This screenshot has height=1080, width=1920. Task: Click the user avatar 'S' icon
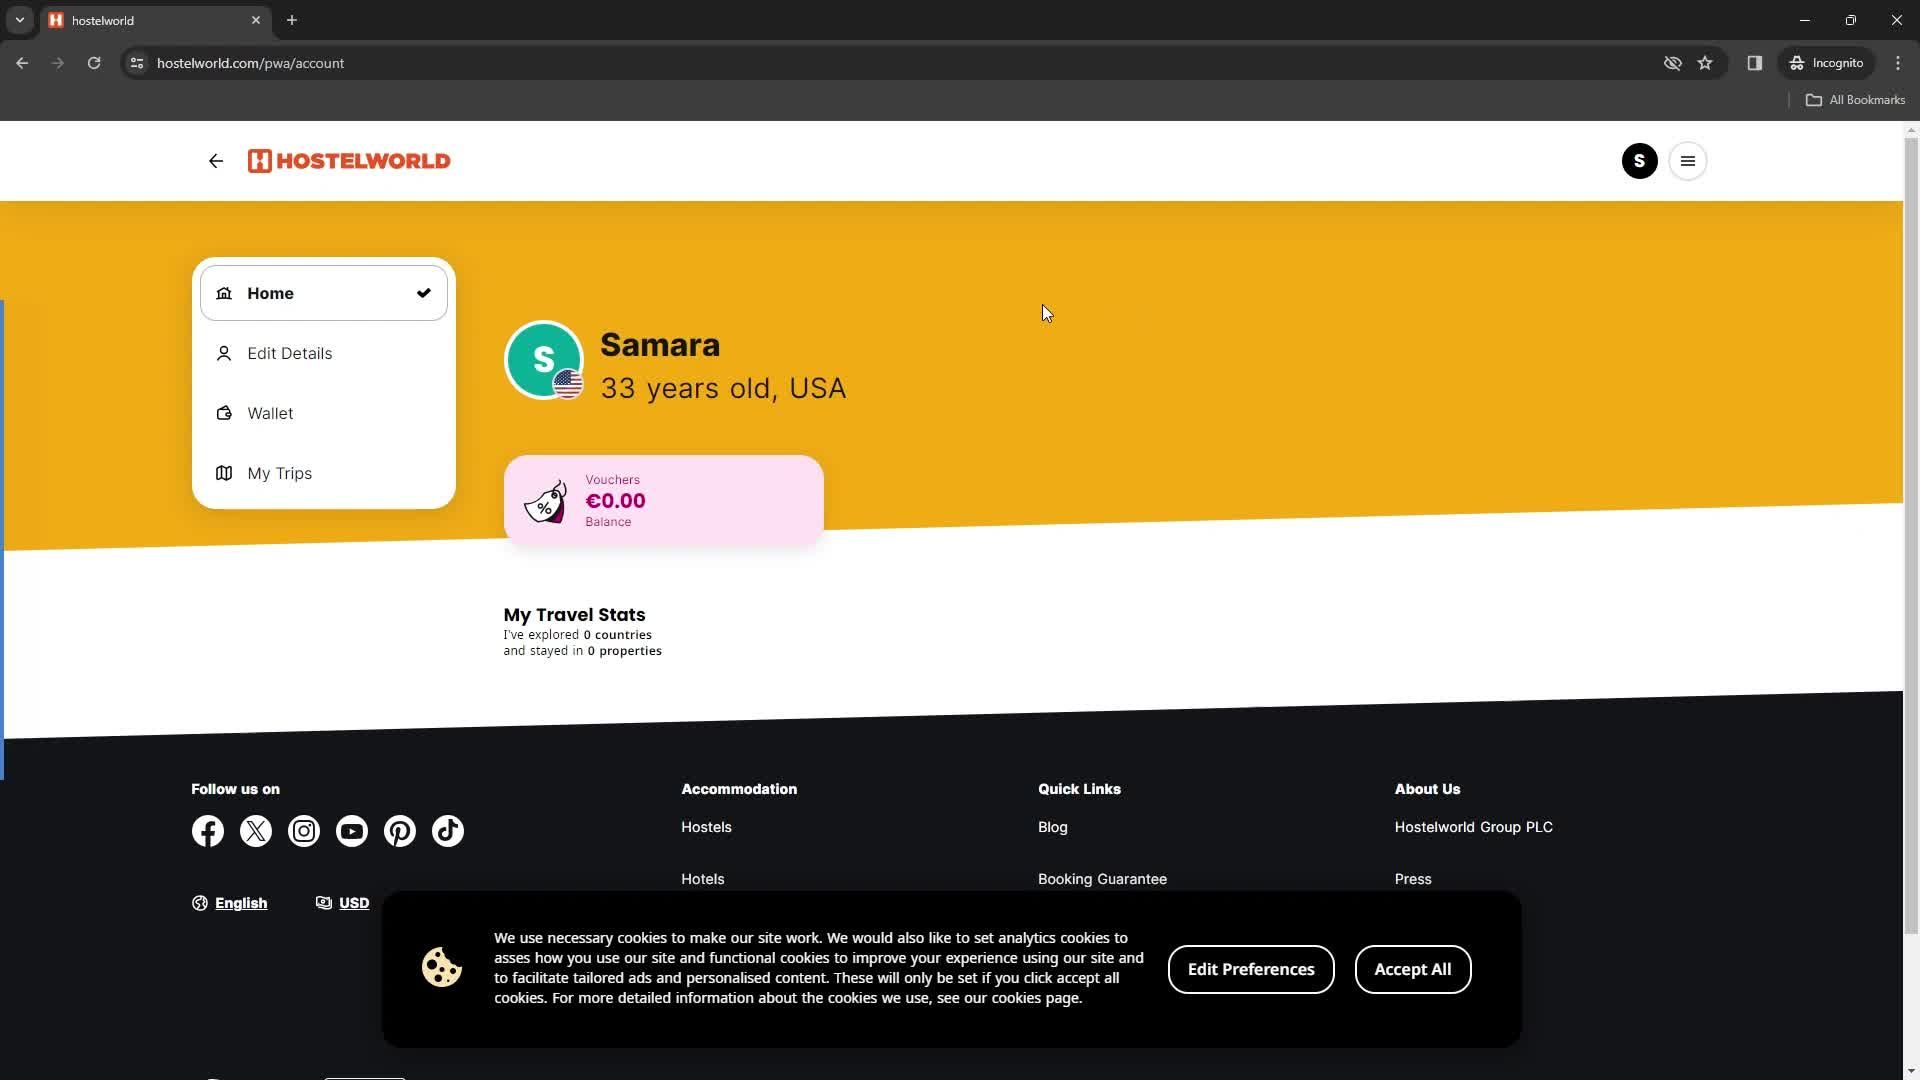[1639, 161]
